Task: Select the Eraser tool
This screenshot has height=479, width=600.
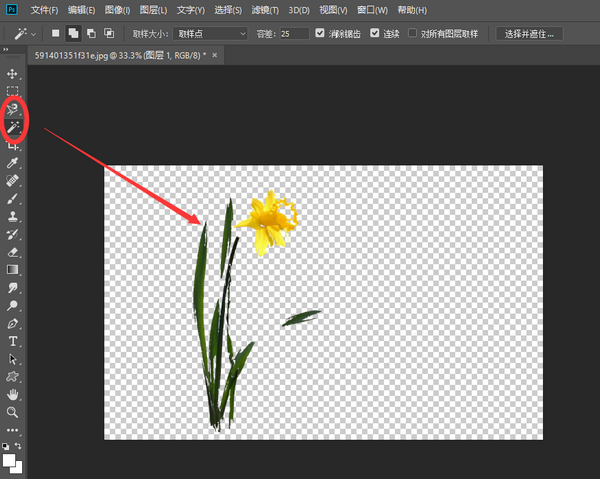Action: [x=13, y=252]
